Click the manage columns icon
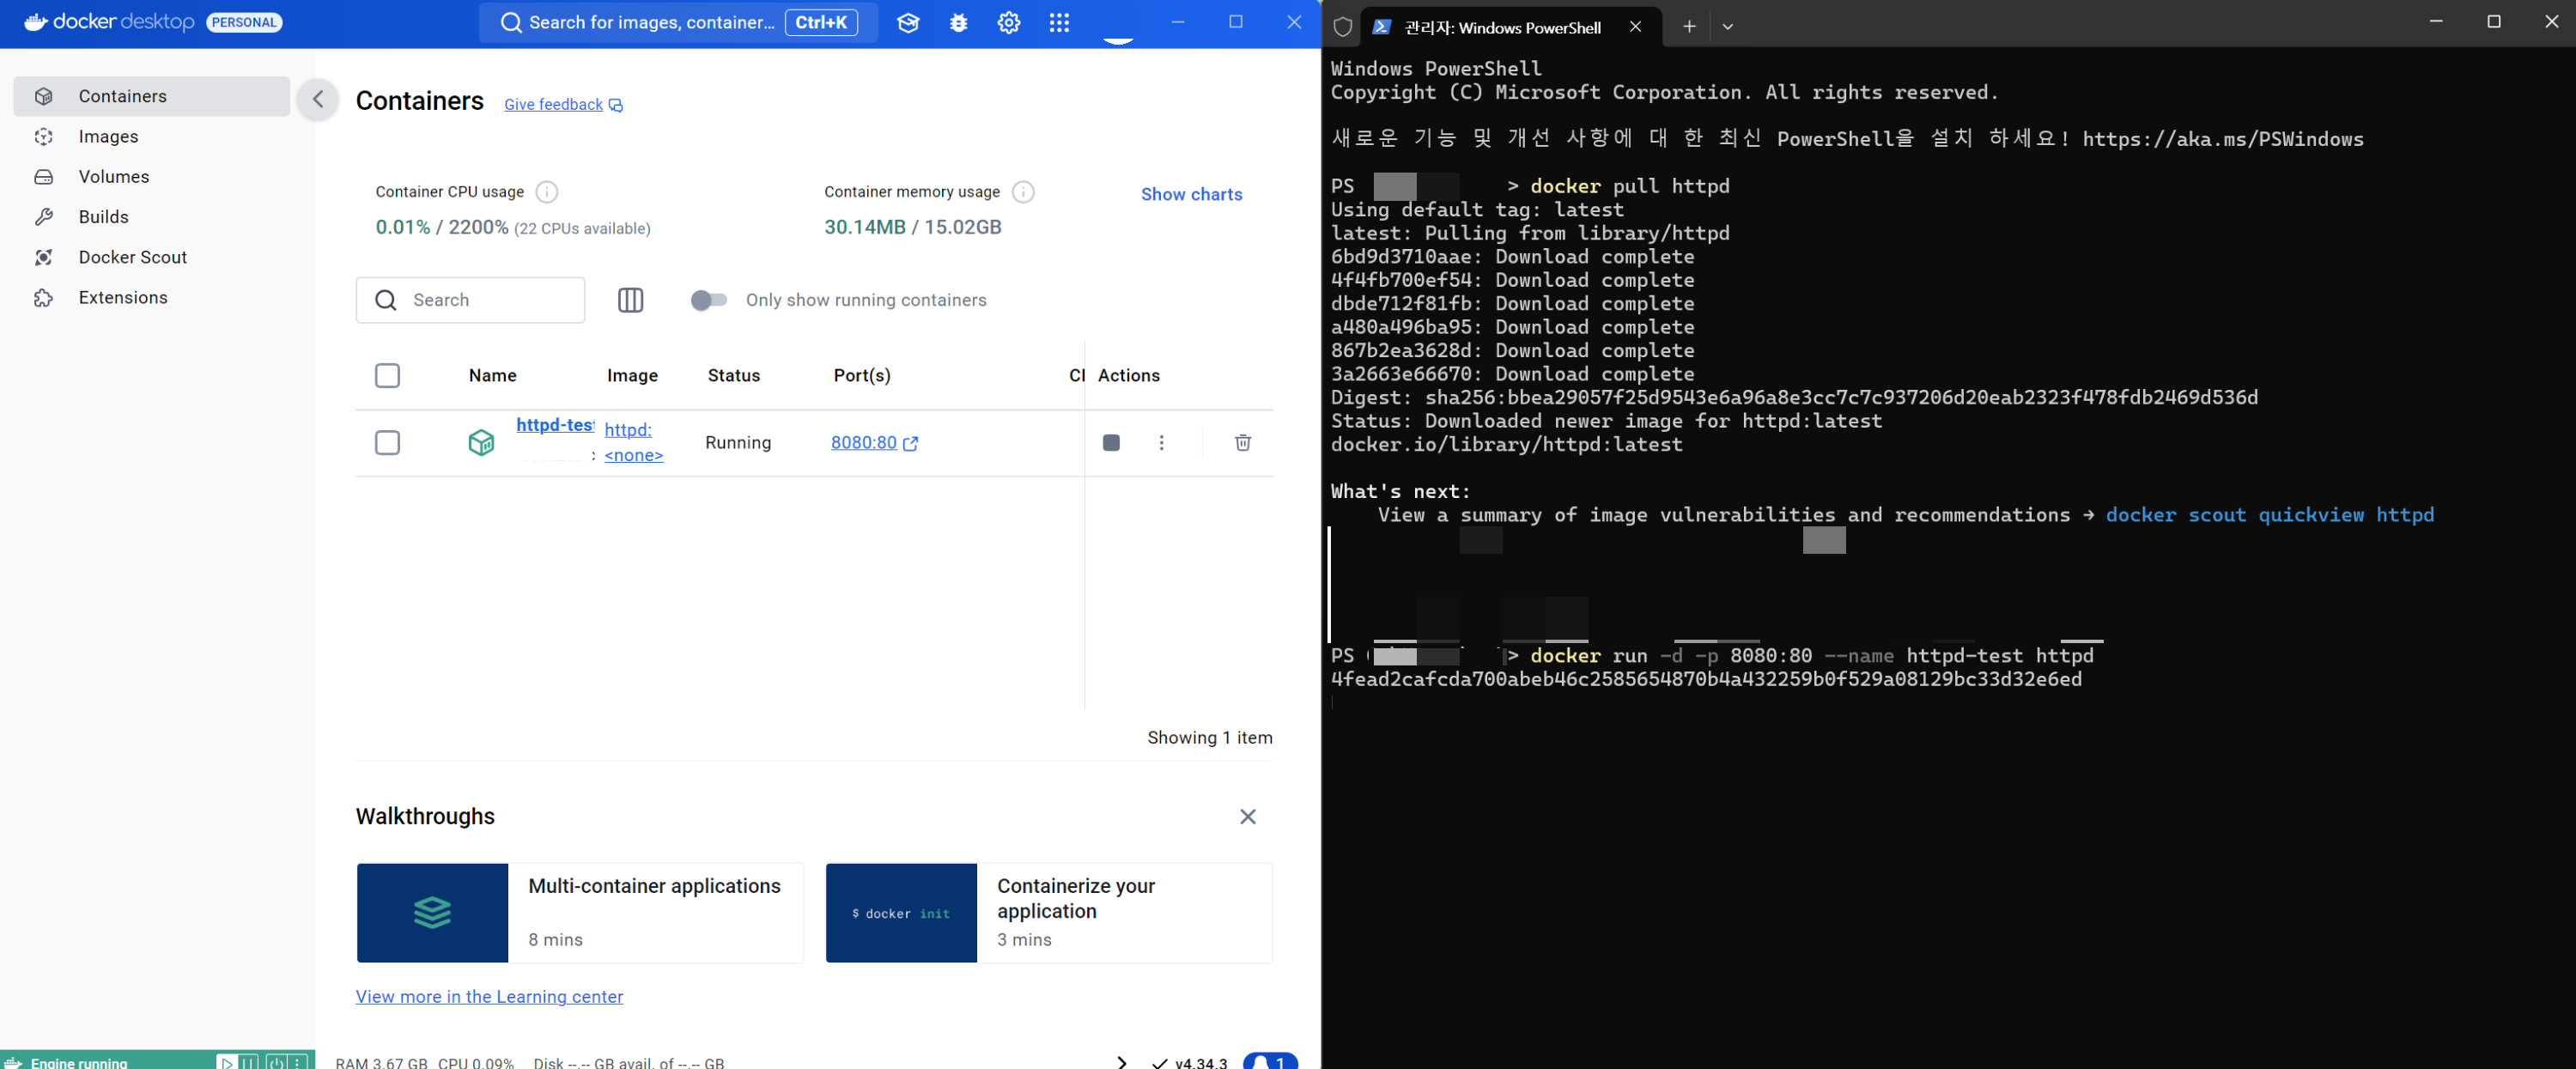Viewport: 2576px width, 1069px height. 630,300
